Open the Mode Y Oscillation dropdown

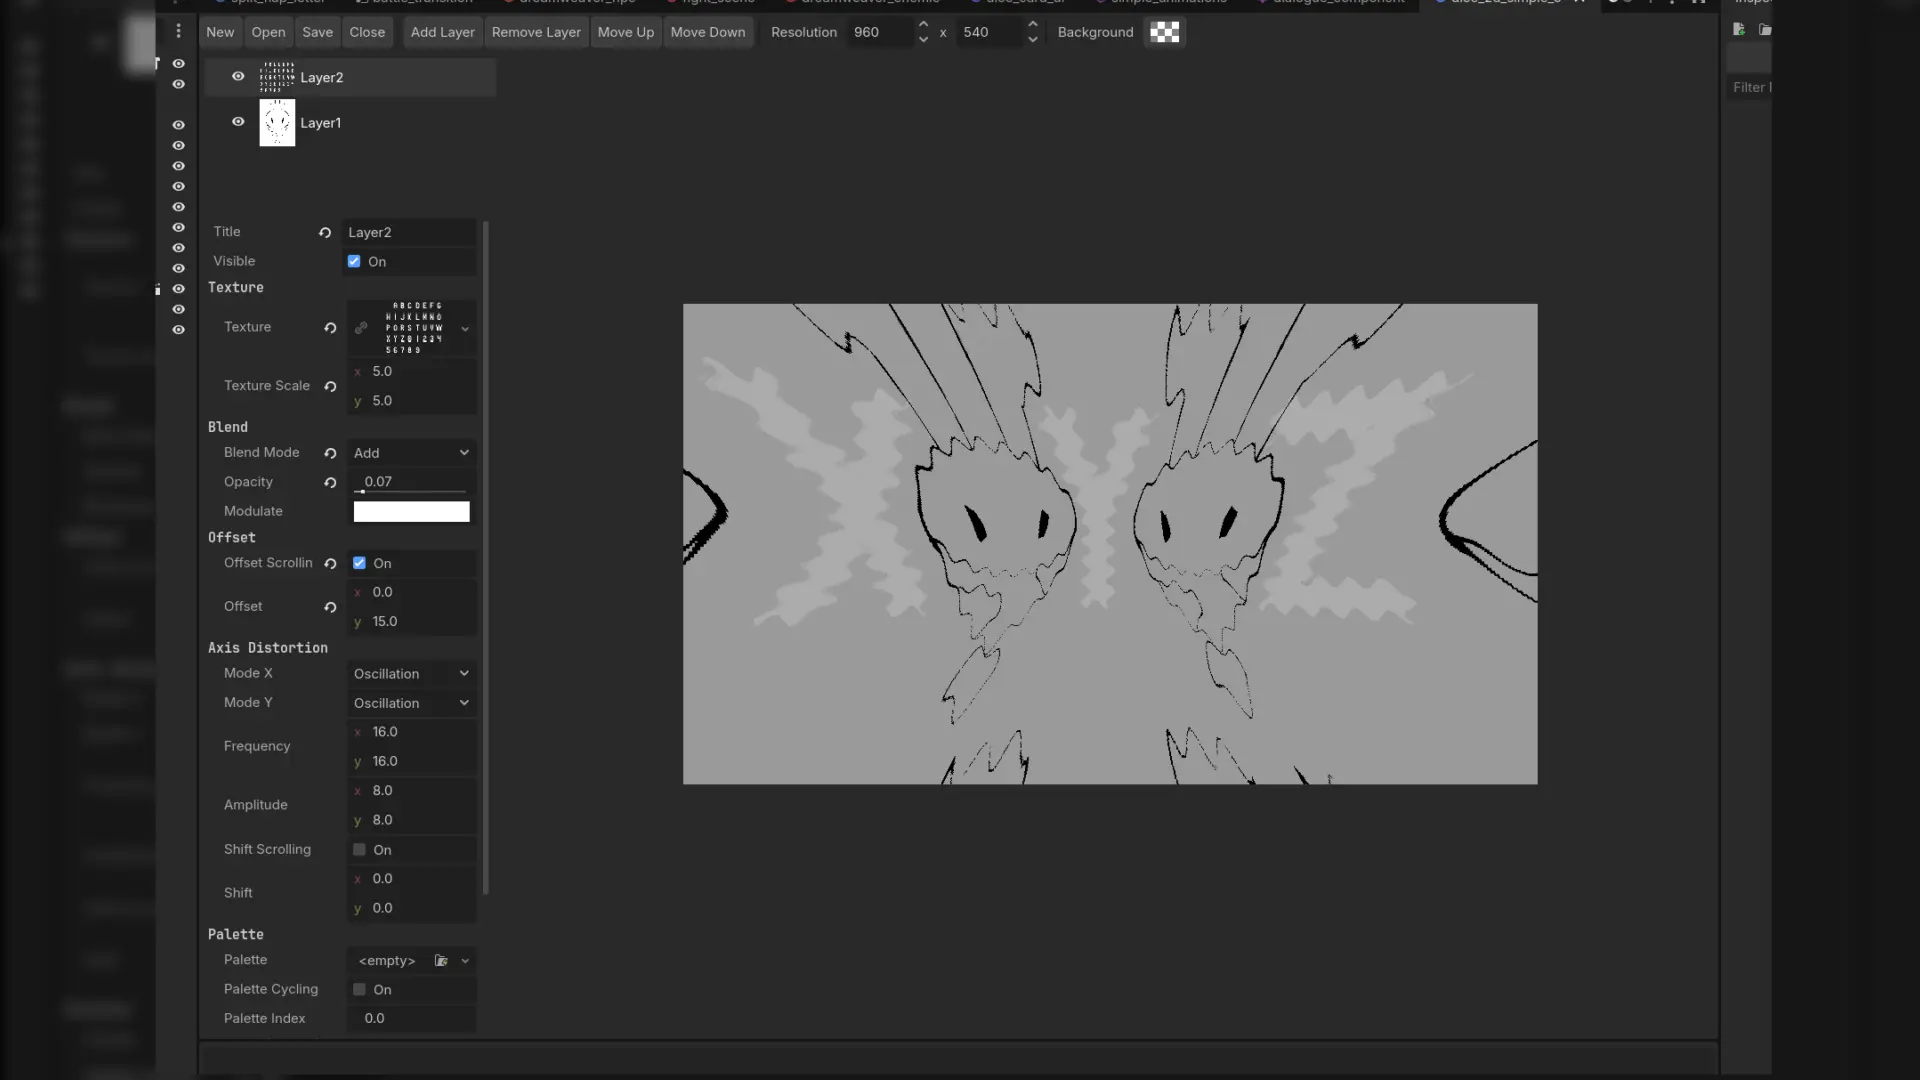click(x=411, y=703)
